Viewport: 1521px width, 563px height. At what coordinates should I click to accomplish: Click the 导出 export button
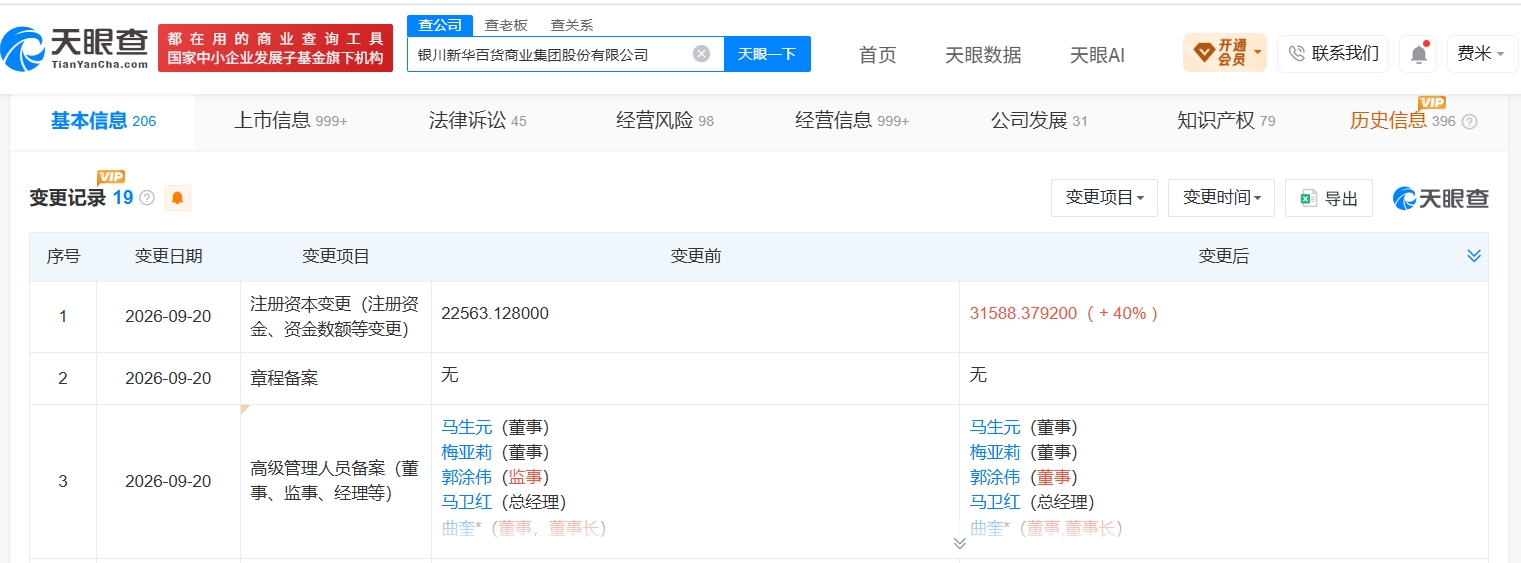[x=1329, y=198]
